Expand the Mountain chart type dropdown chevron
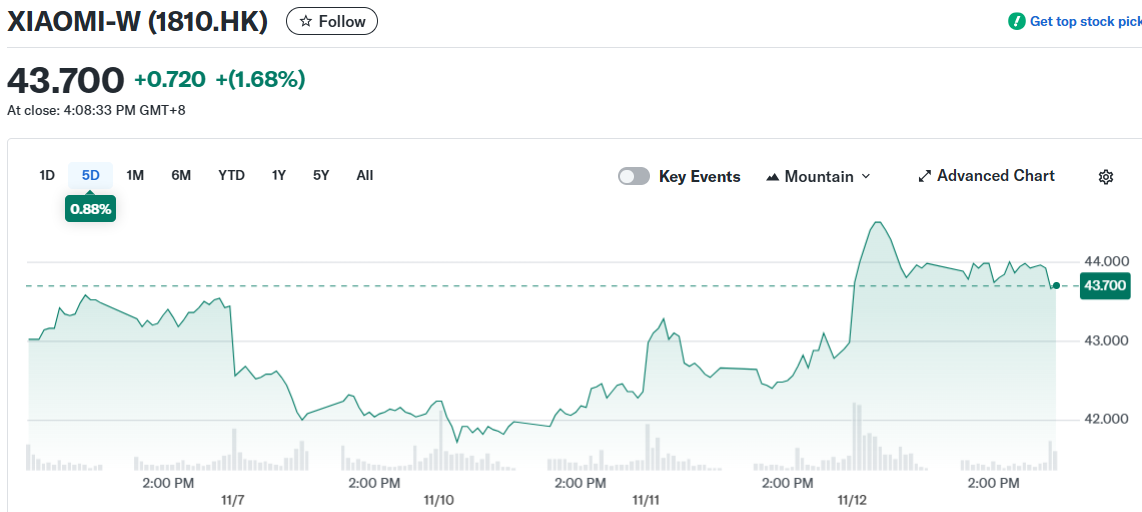Viewport: 1142px width, 512px height. (866, 176)
